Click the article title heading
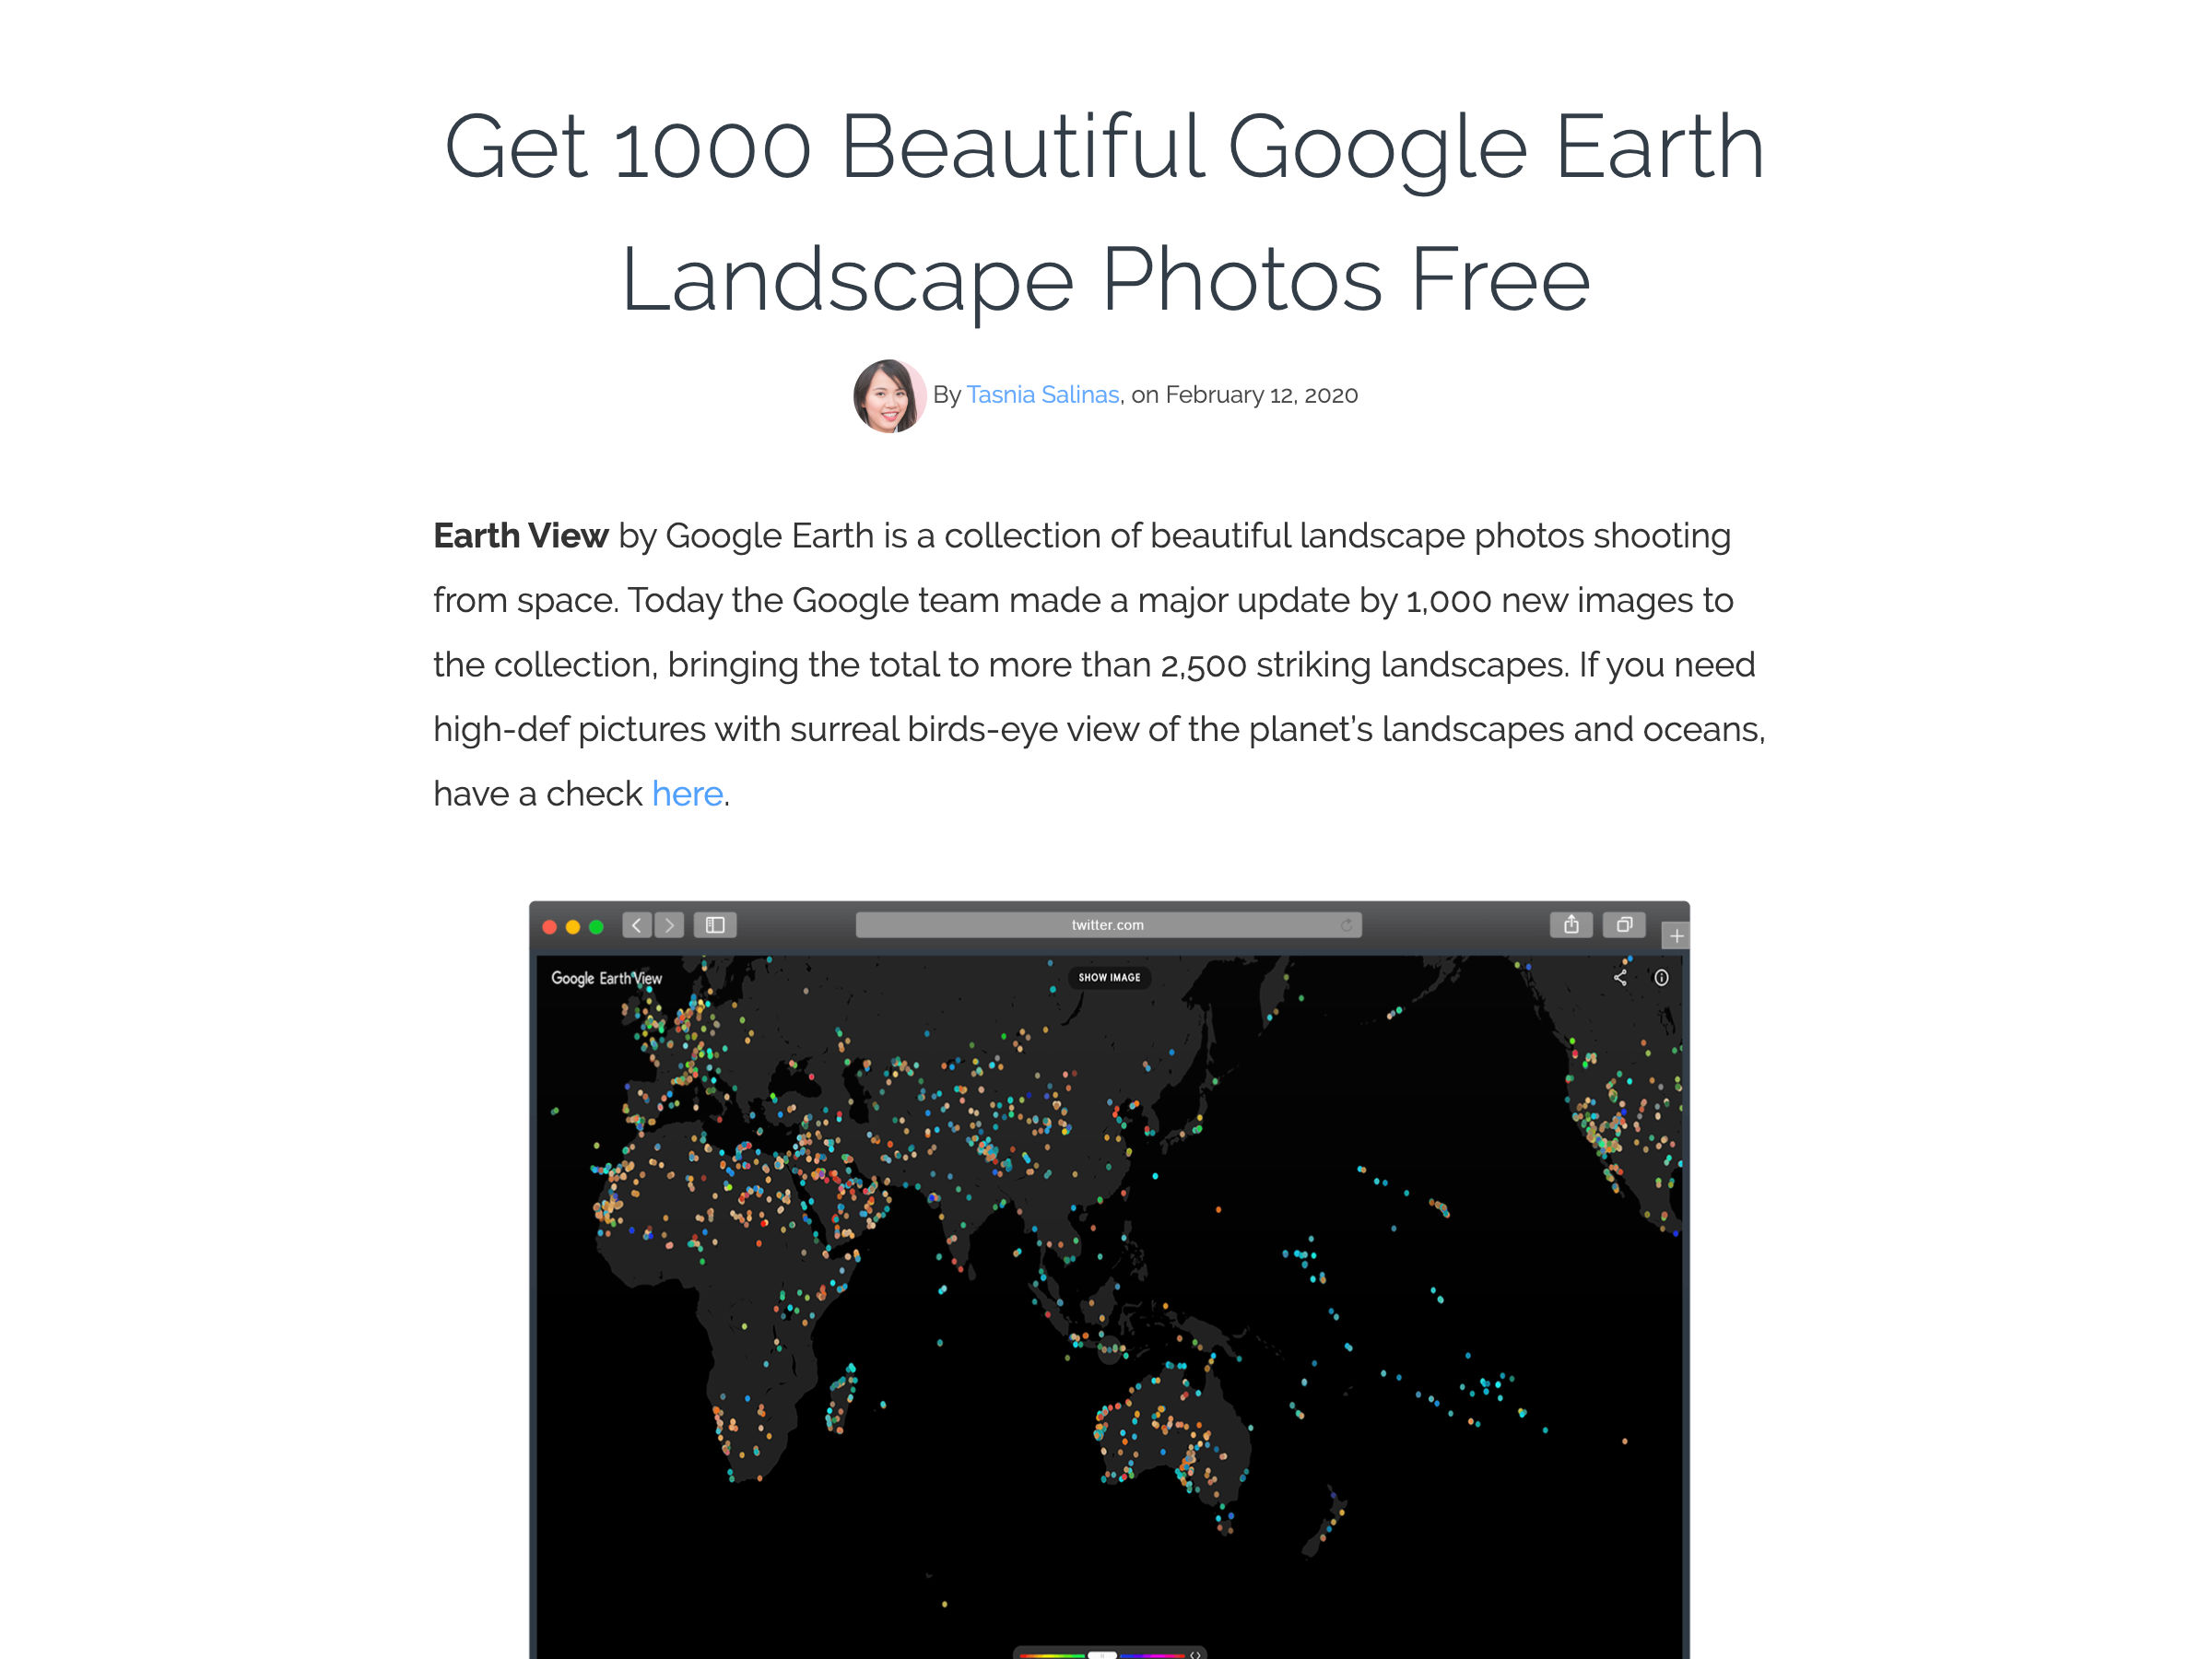The height and width of the screenshot is (1659, 2212). click(1106, 213)
